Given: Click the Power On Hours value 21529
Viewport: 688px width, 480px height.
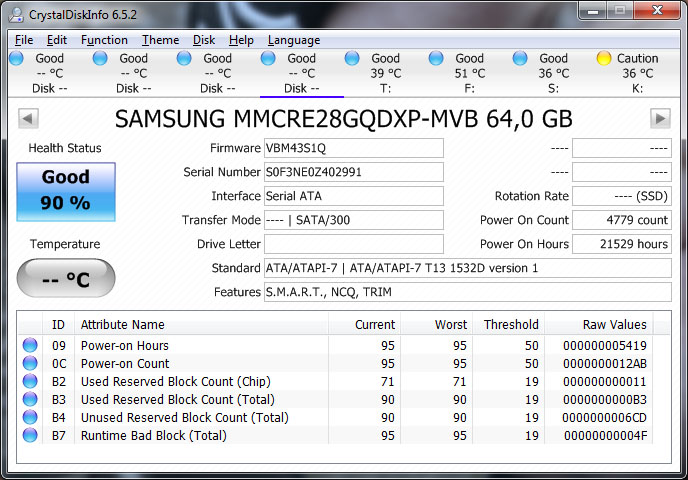Looking at the screenshot, I should click(622, 244).
